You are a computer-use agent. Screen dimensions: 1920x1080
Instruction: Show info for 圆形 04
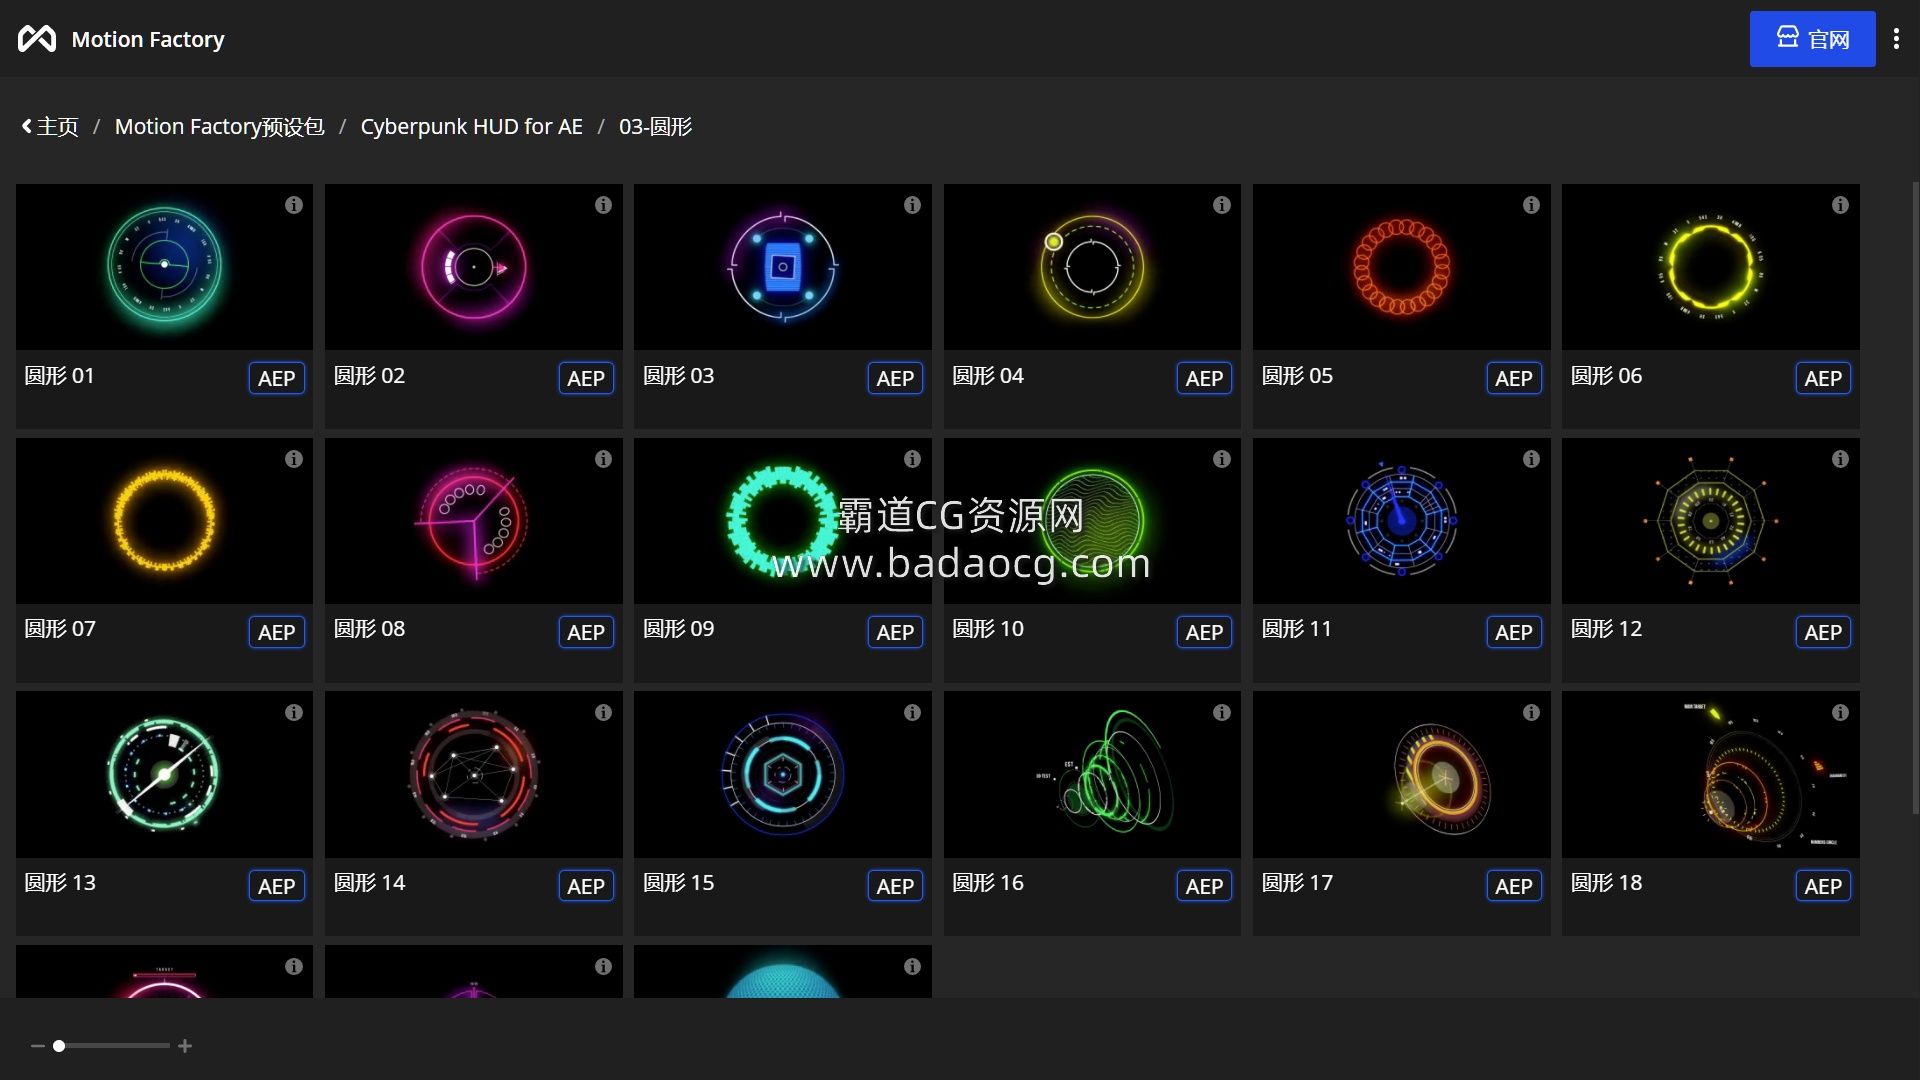click(x=1221, y=205)
